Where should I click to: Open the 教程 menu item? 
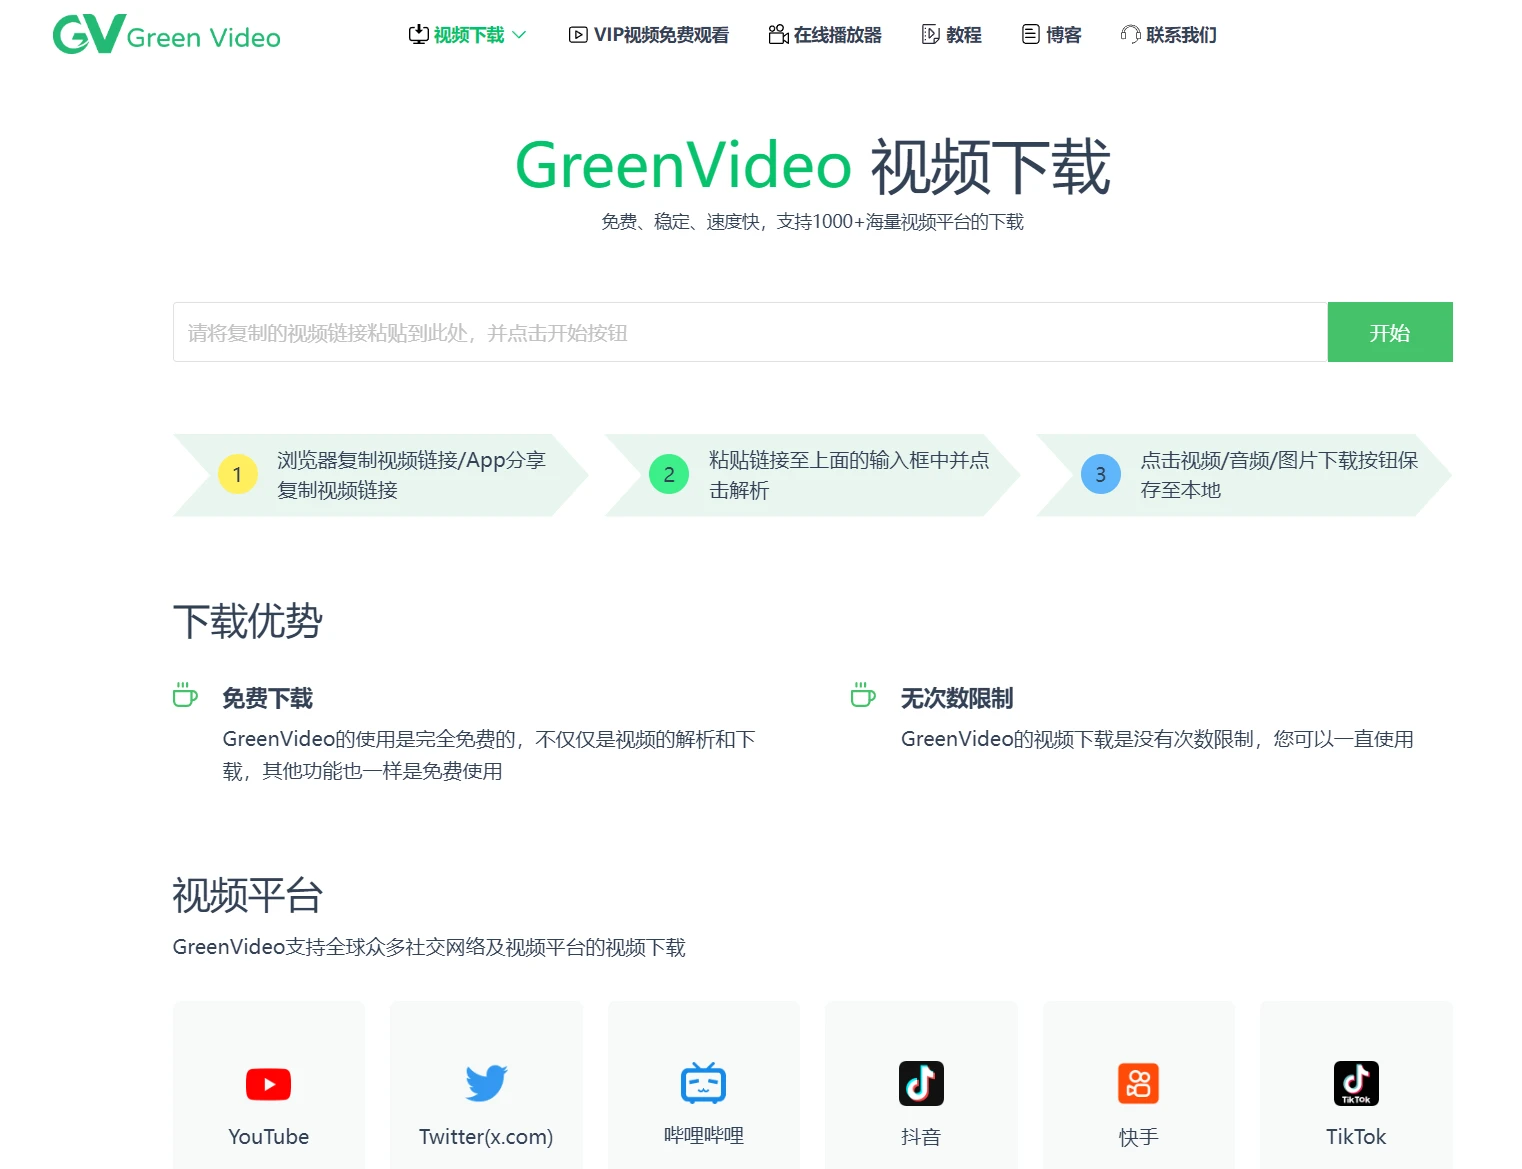pyautogui.click(x=964, y=35)
